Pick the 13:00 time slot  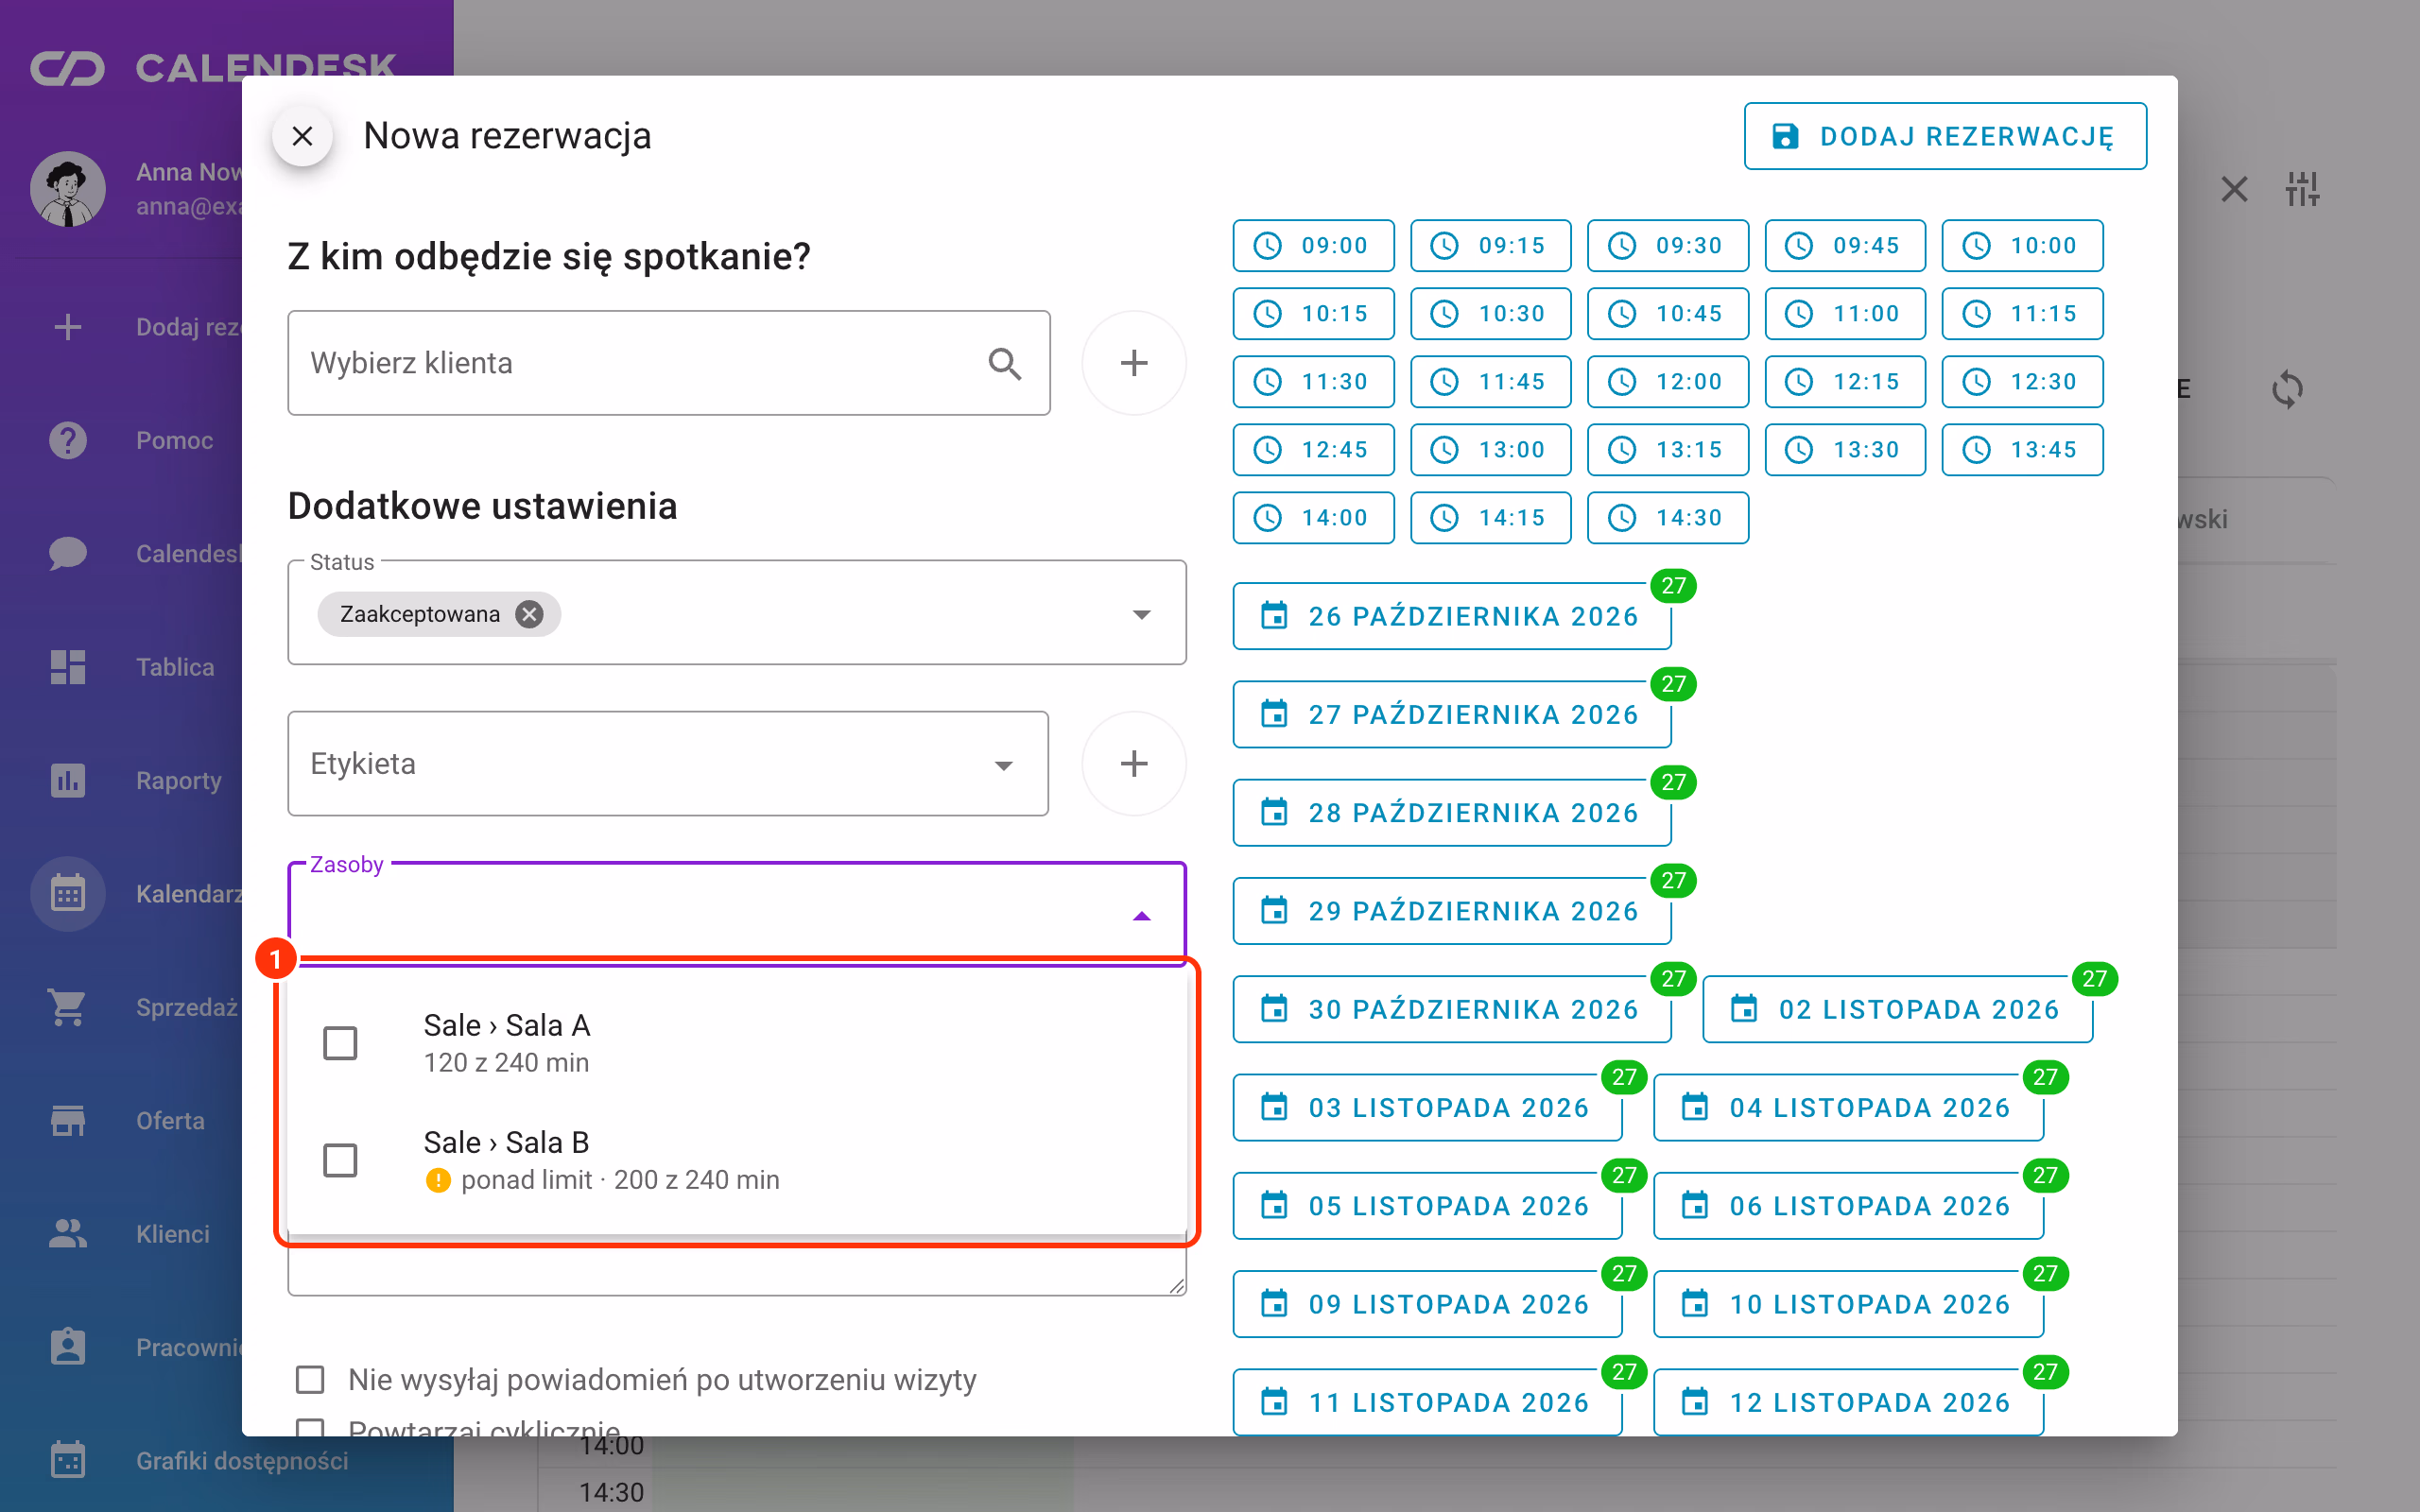tap(1490, 450)
